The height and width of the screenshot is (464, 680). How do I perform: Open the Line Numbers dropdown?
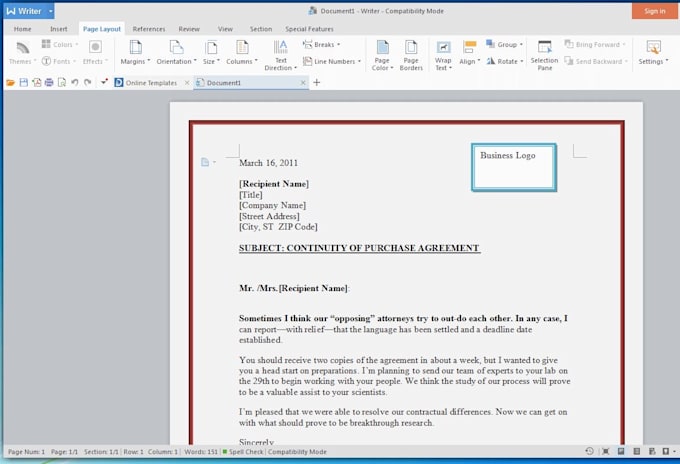point(332,61)
